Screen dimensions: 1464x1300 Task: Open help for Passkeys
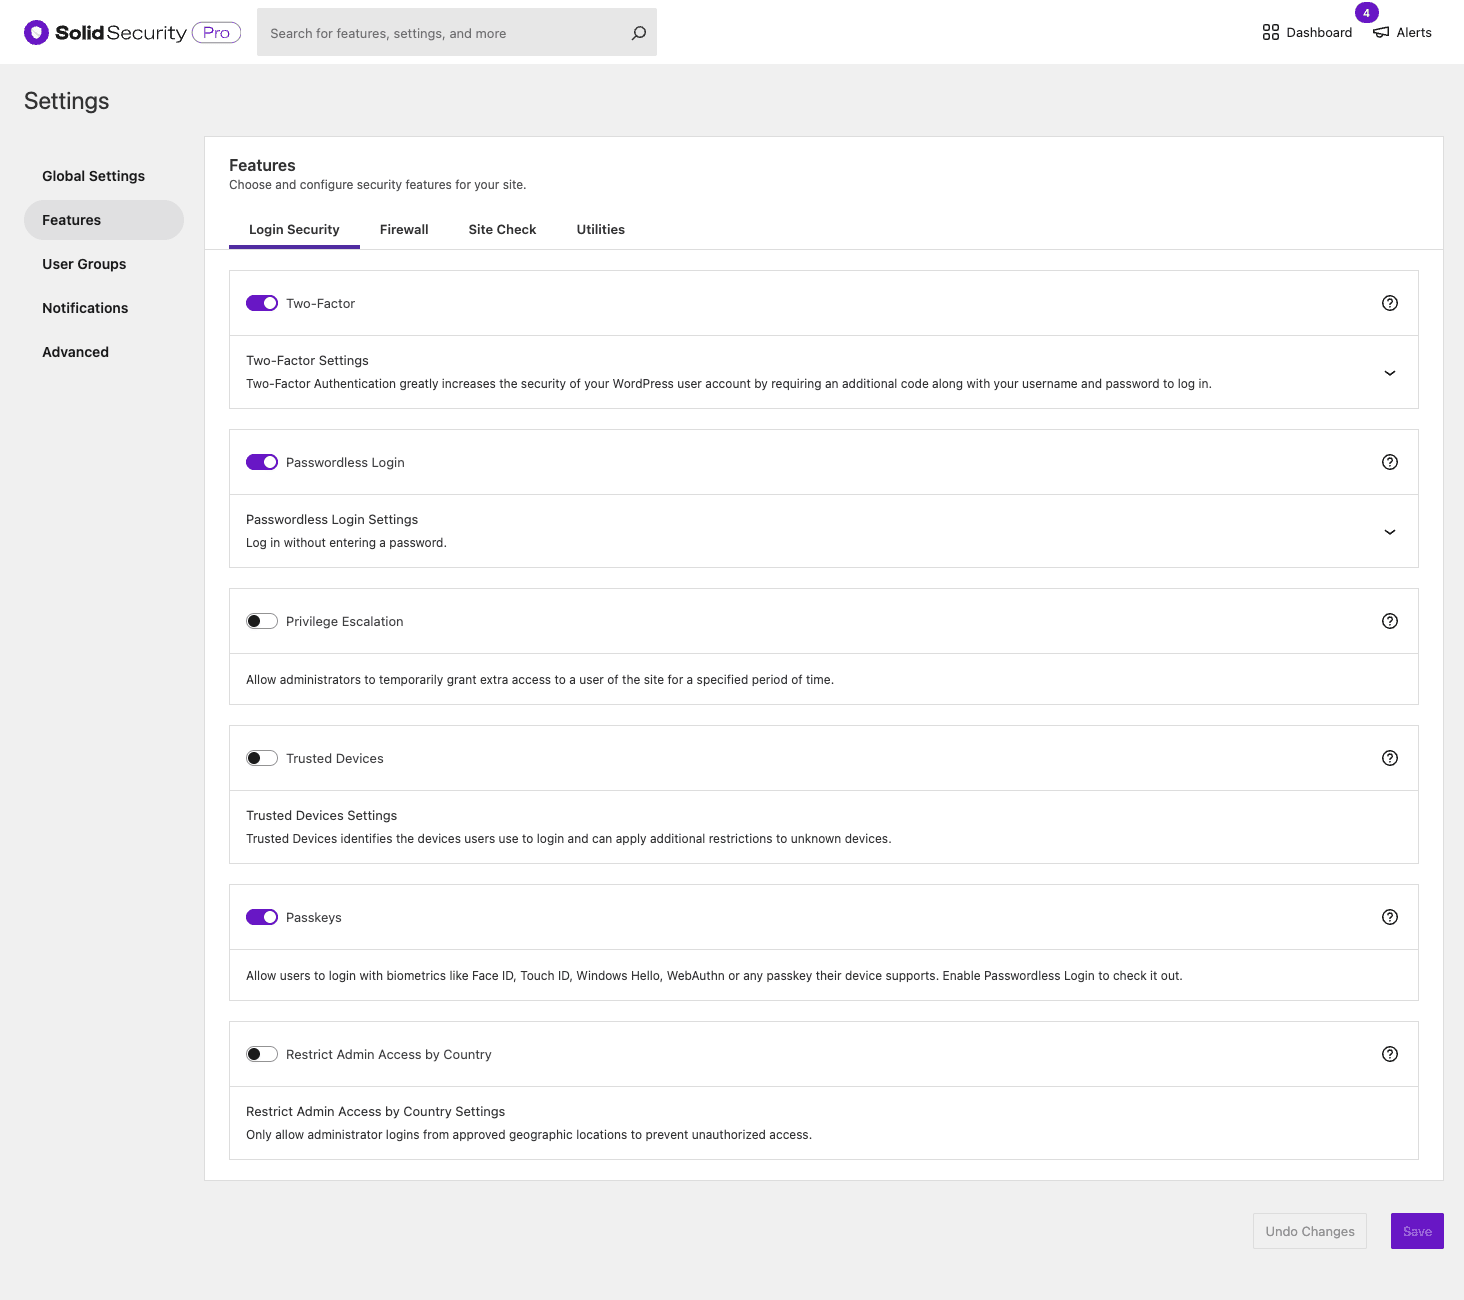point(1390,917)
